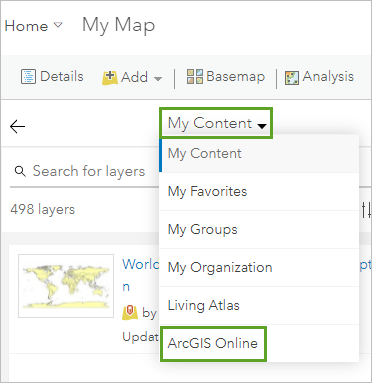Screen dimensions: 372x383
Task: Open the Details panel
Action: coord(52,77)
